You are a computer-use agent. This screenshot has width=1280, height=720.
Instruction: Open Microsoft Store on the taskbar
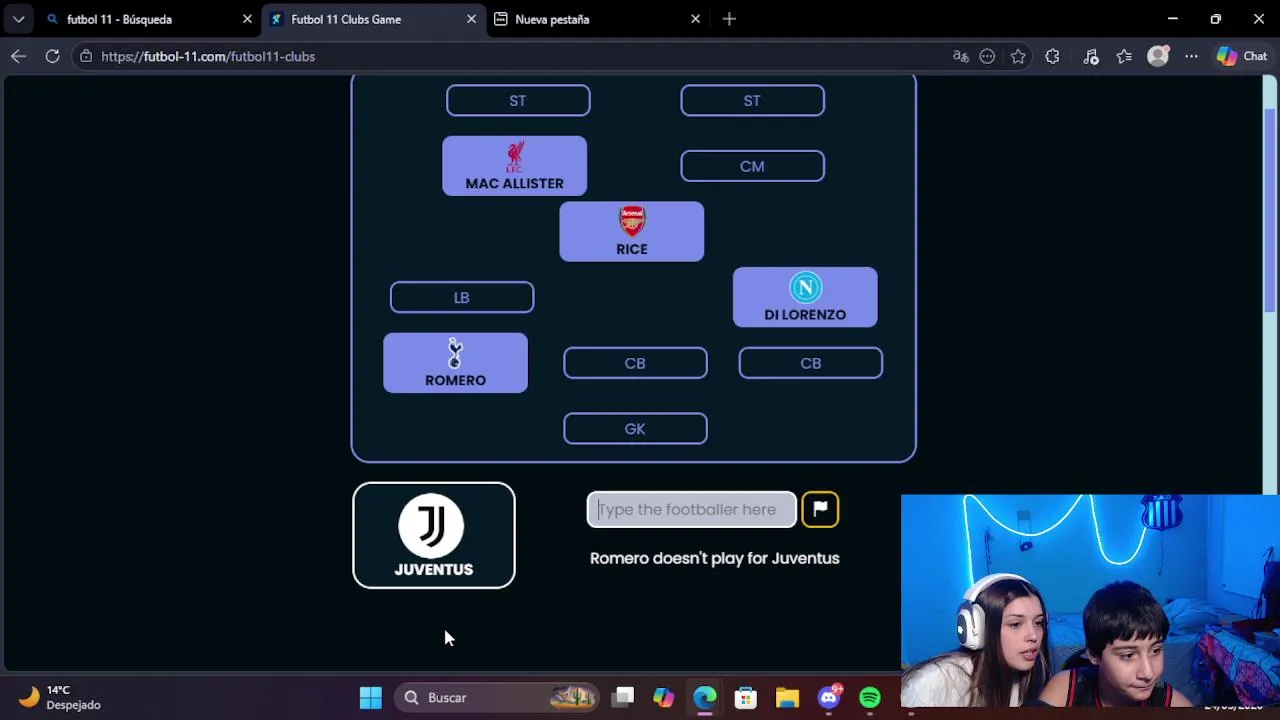pos(746,697)
